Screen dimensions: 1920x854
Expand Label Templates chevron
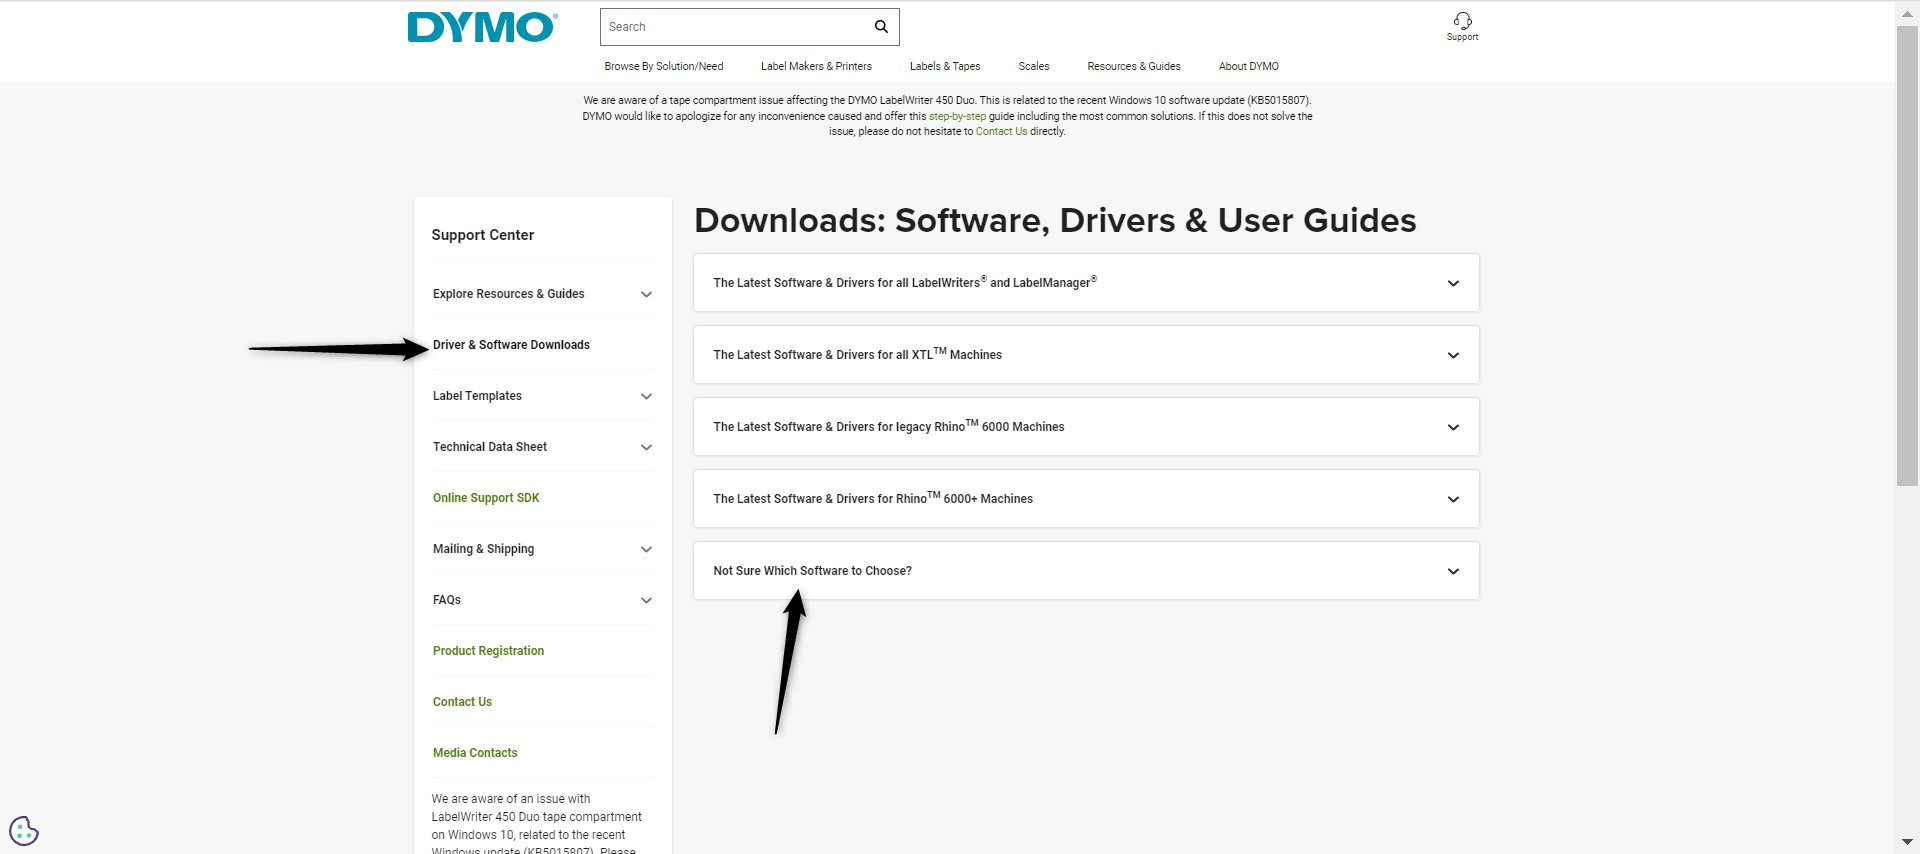click(646, 396)
